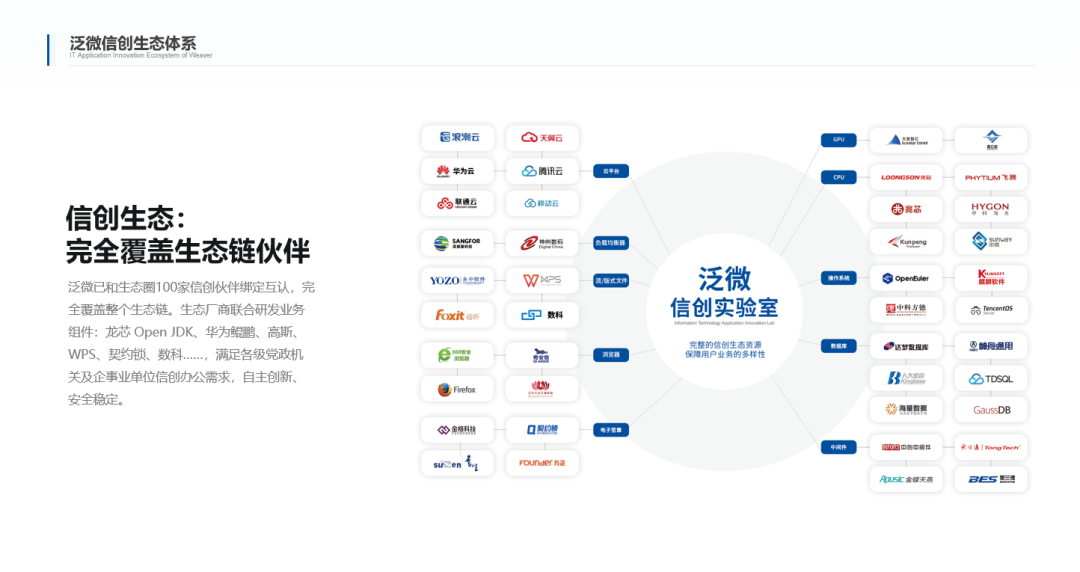1080x572 pixels.
Task: Click the BES 宝兰德 logo card
Action: click(991, 479)
